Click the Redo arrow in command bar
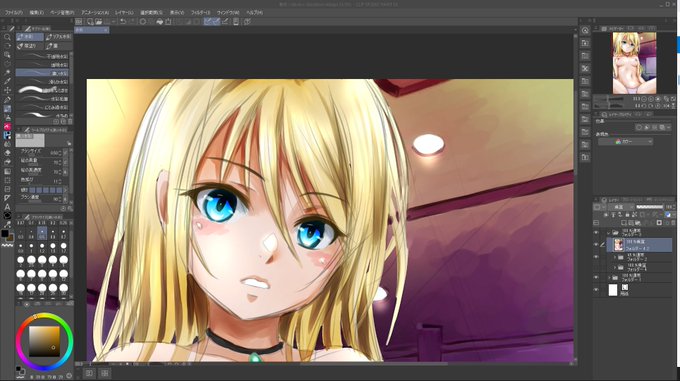The height and width of the screenshot is (381, 680). point(132,21)
